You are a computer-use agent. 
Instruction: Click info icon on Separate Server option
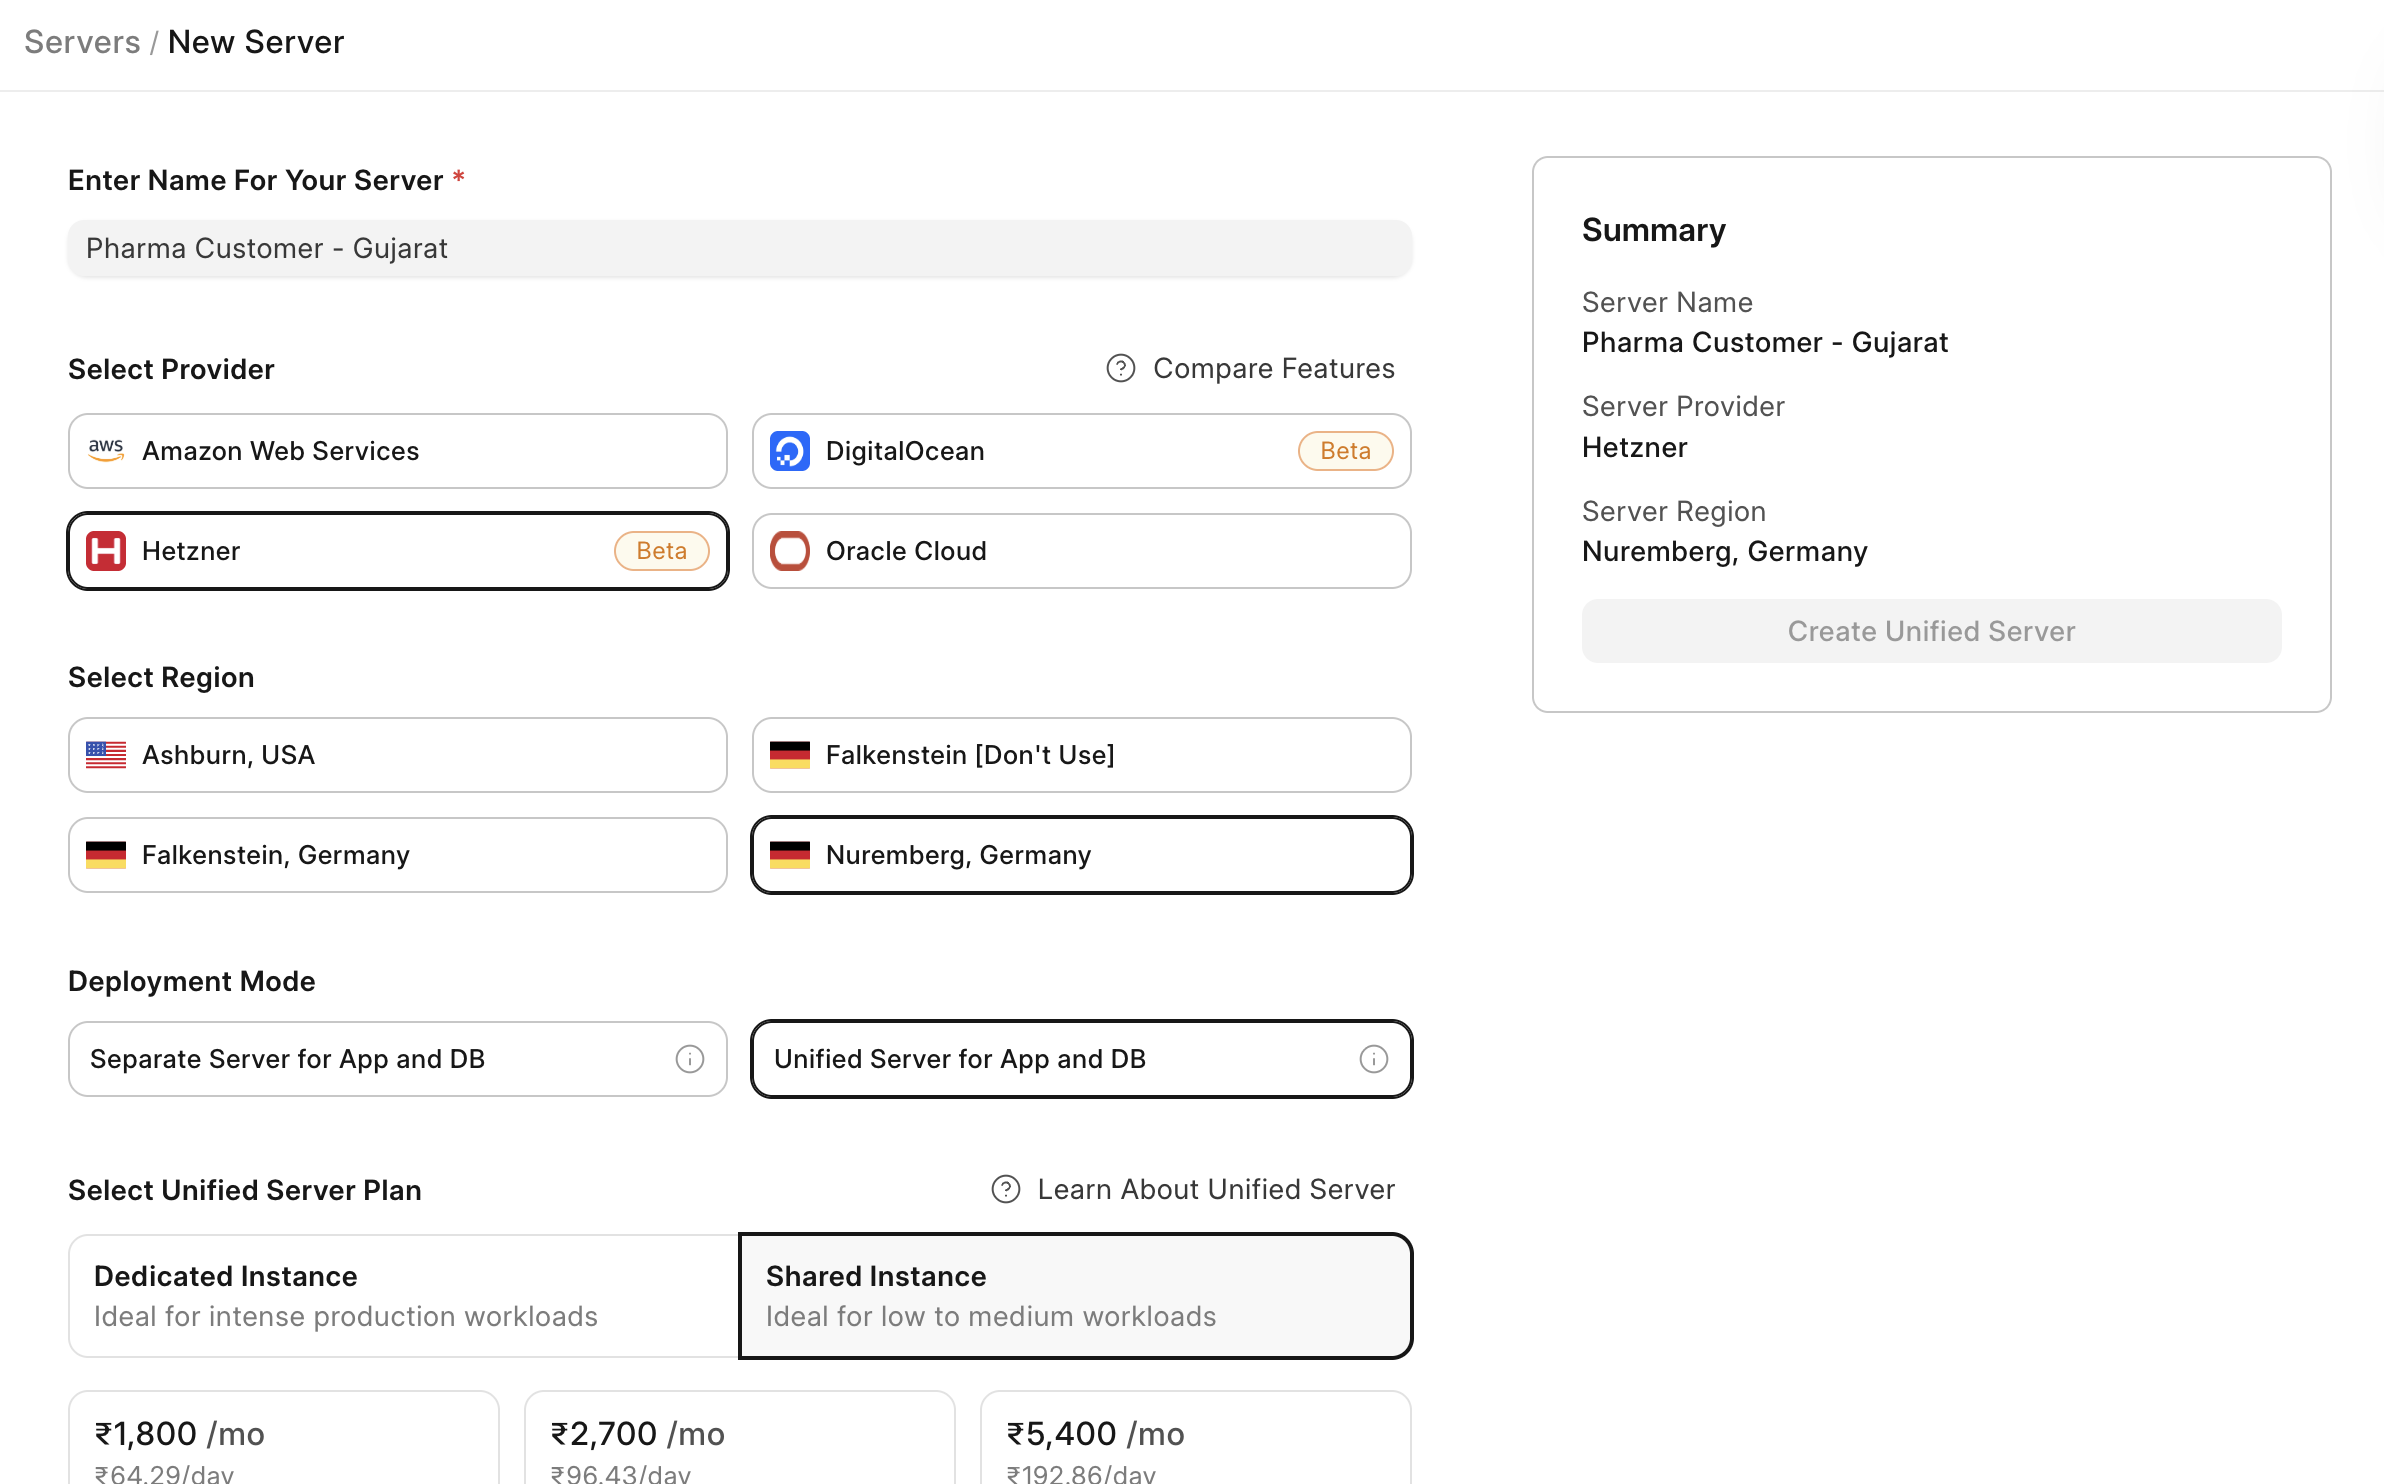690,1059
